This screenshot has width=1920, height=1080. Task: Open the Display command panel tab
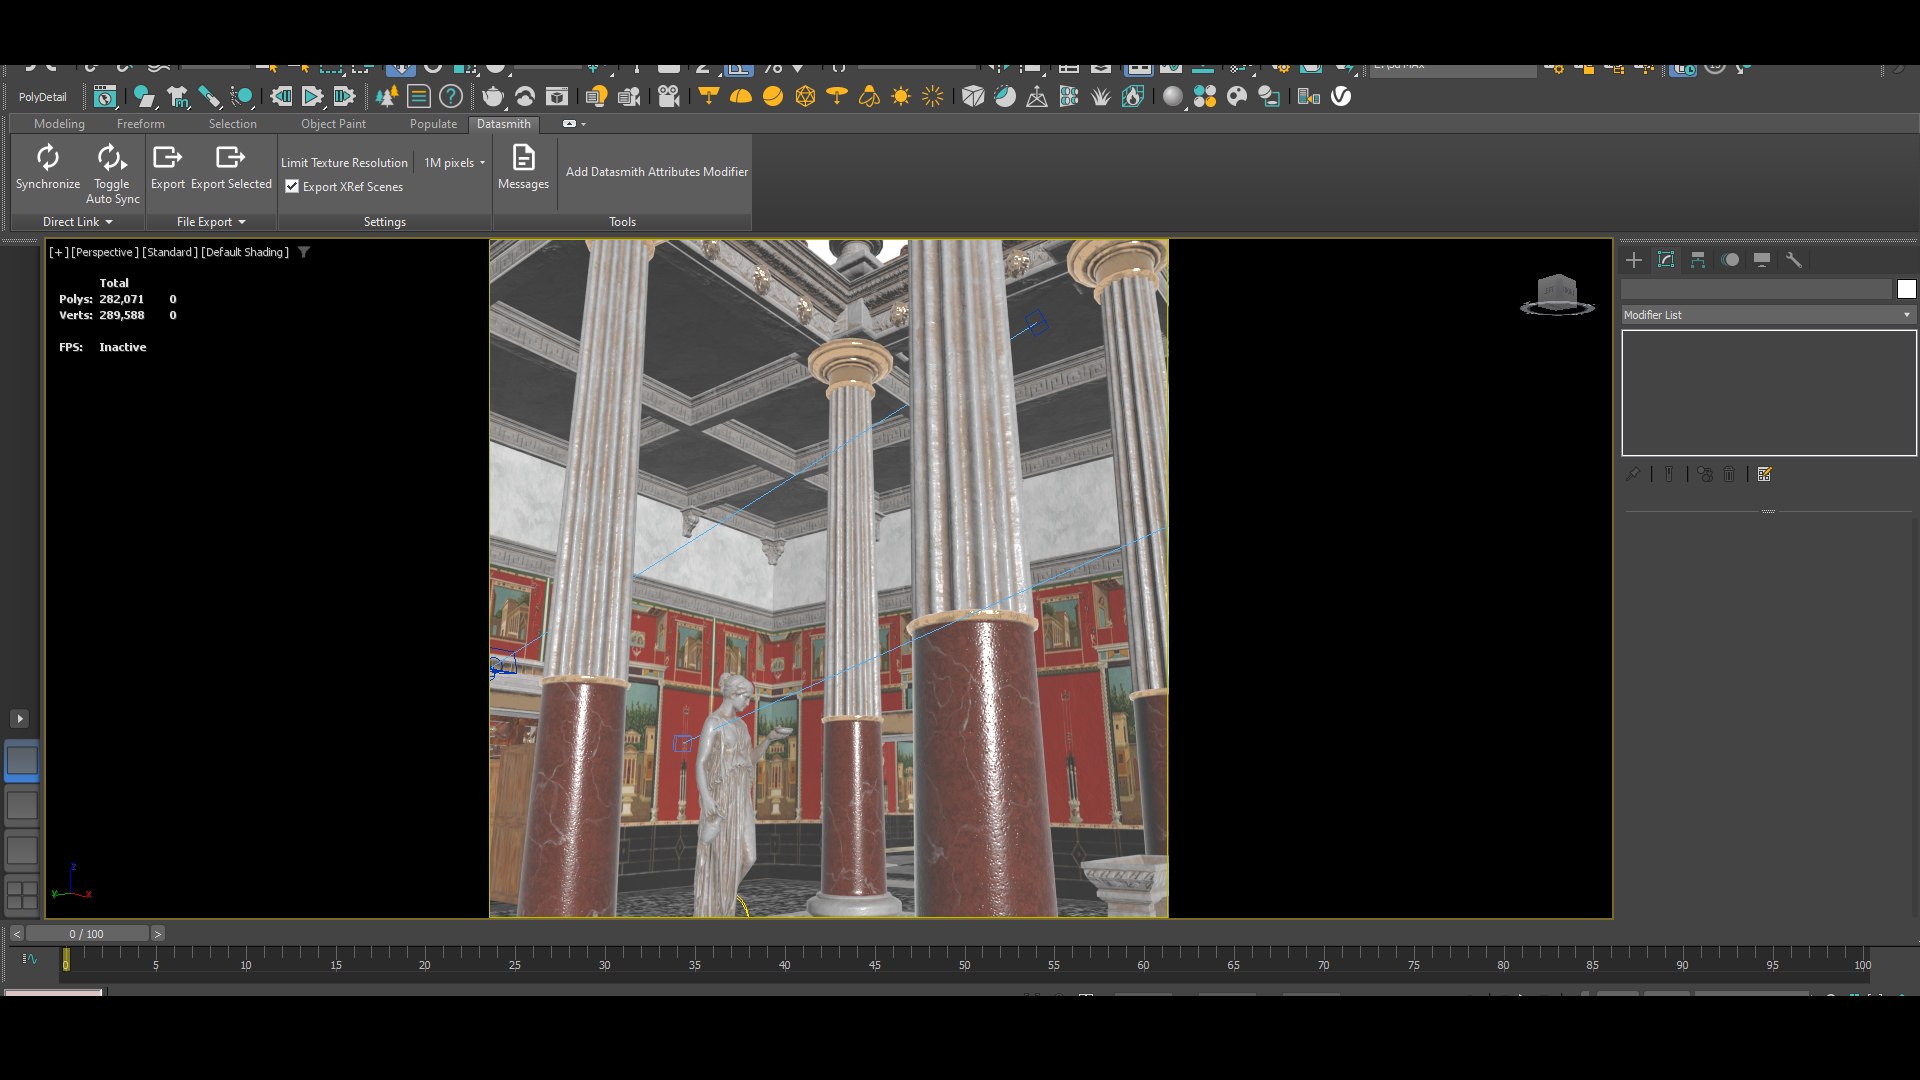coord(1762,260)
